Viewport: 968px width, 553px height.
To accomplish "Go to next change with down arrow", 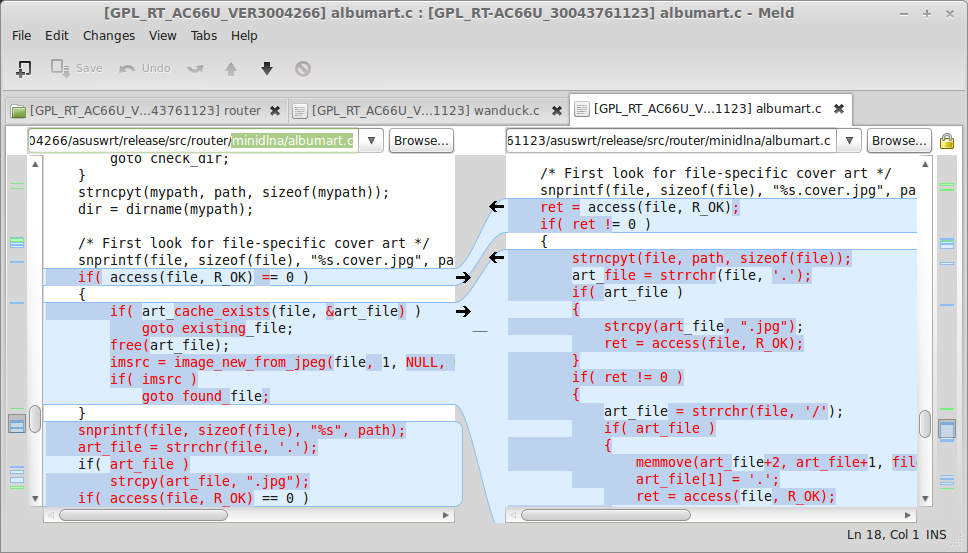I will 267,69.
